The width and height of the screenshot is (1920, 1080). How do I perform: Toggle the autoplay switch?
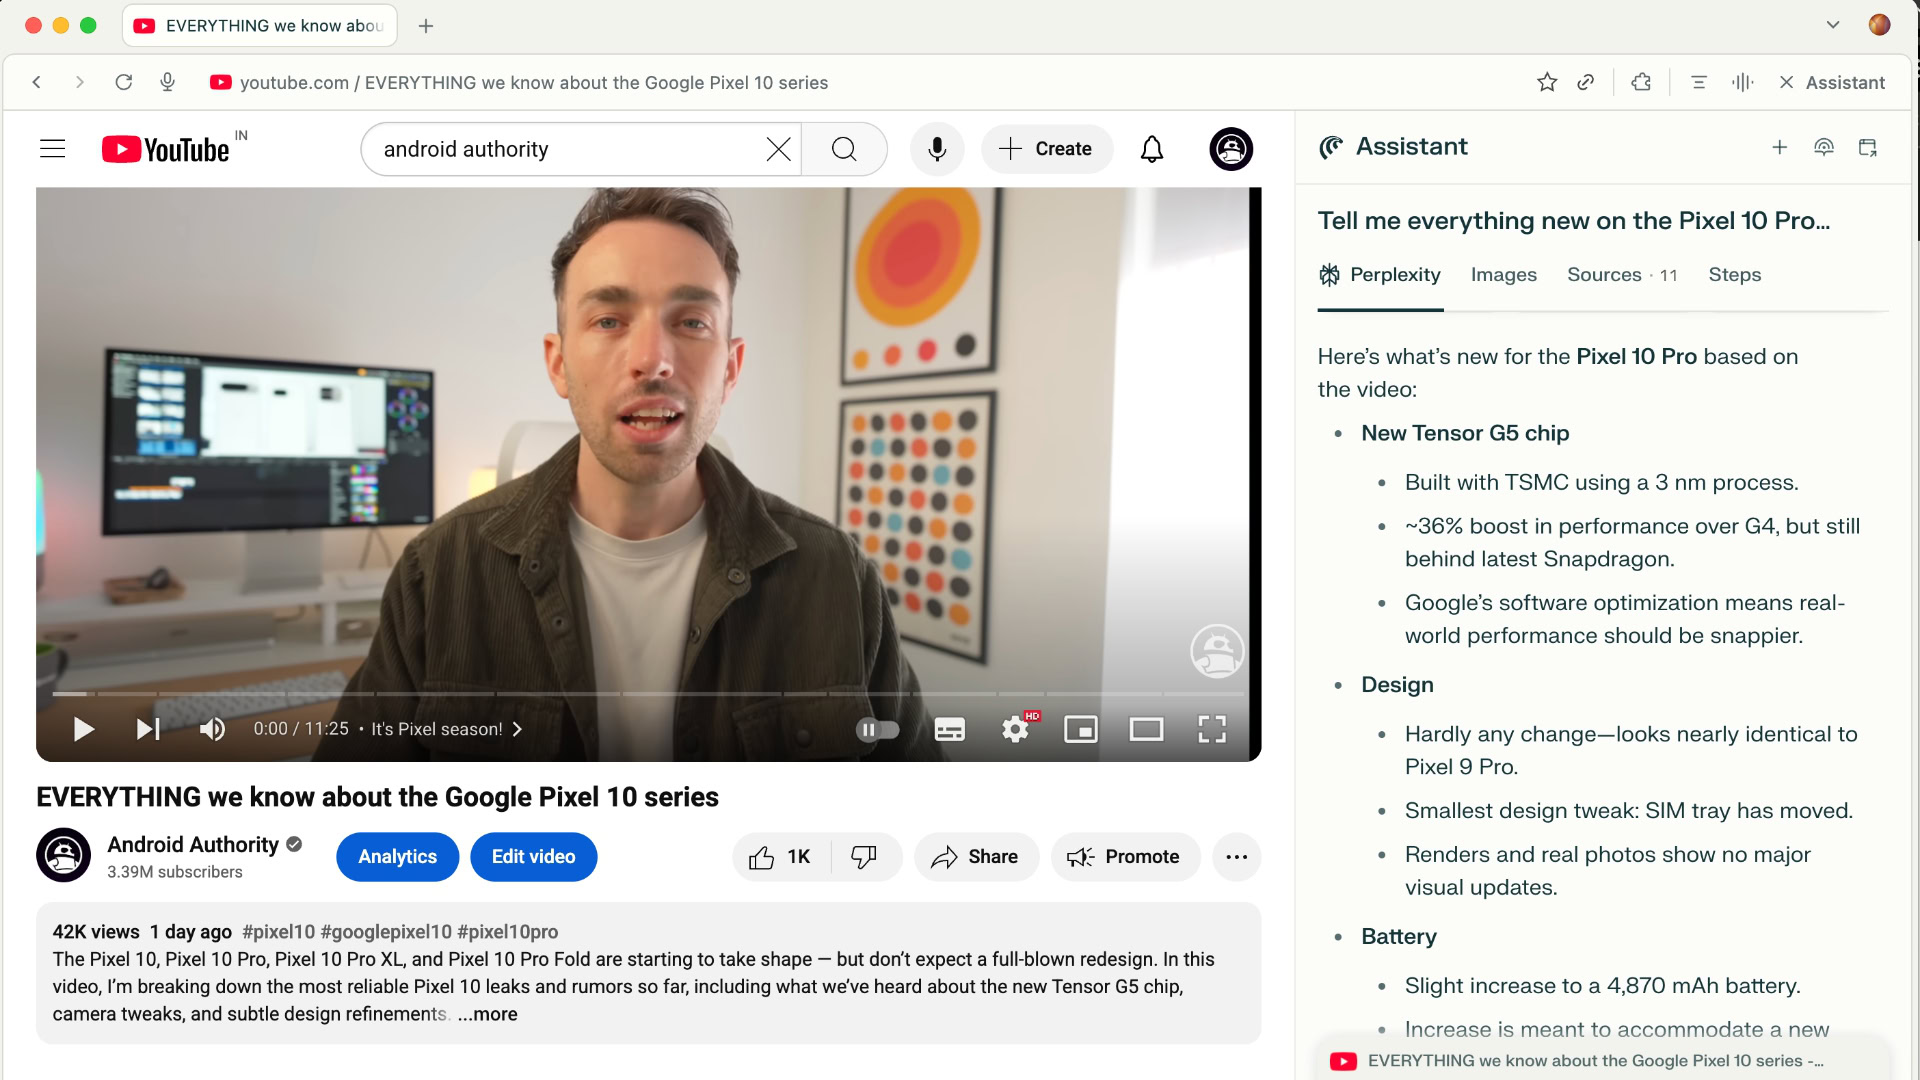(877, 729)
